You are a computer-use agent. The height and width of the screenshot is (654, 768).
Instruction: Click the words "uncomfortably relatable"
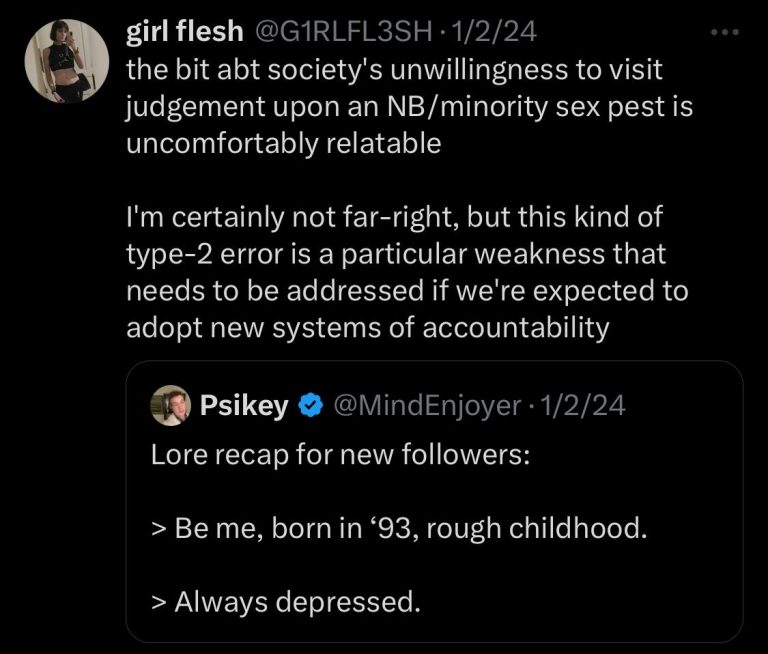283,142
